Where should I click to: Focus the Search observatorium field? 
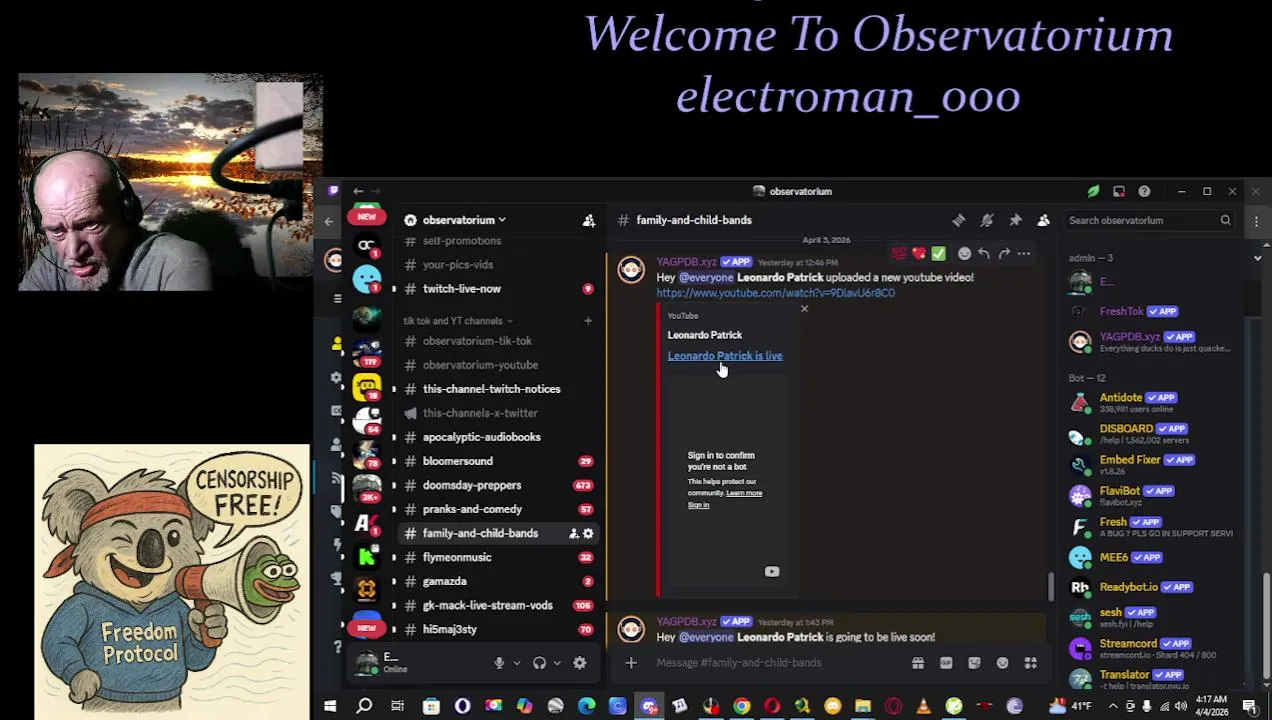1150,220
